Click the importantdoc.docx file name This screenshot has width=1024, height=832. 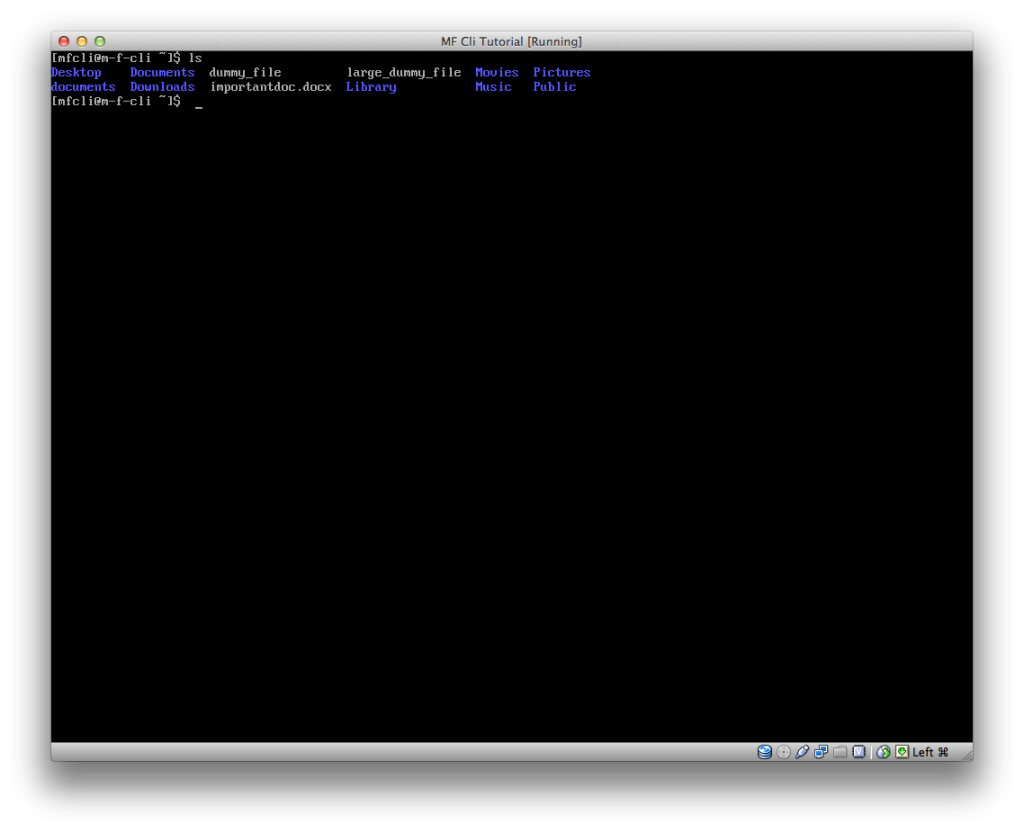pos(270,87)
